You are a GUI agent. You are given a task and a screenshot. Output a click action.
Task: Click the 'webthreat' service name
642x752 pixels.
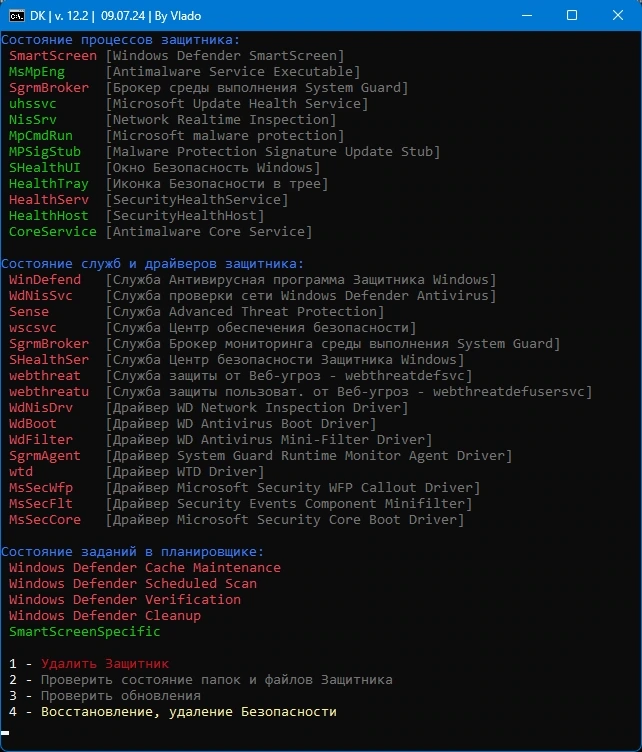coord(45,376)
